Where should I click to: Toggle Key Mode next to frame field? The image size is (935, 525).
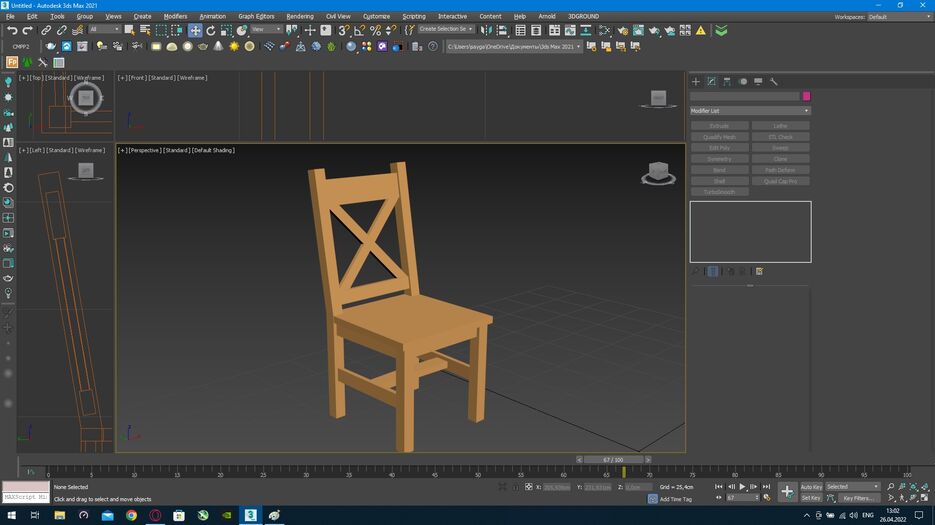(719, 498)
